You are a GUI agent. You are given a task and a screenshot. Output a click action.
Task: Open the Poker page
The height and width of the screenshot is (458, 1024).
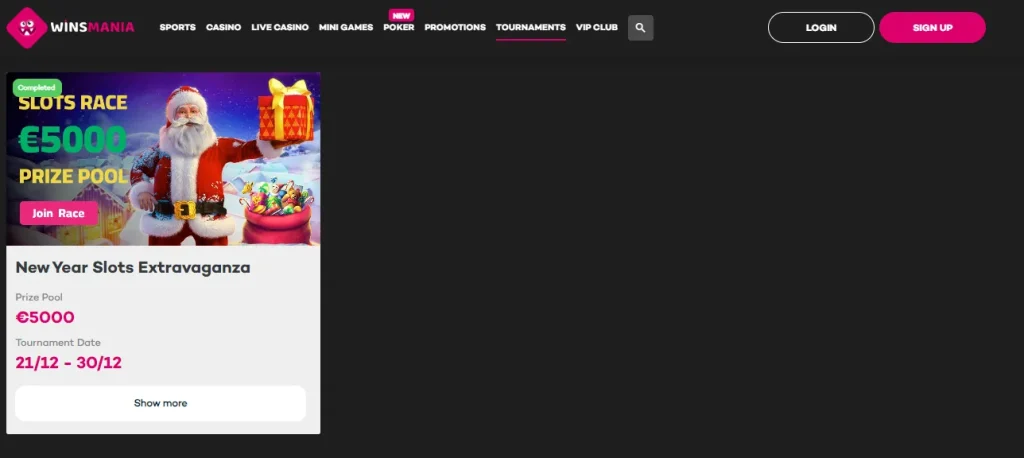(398, 28)
